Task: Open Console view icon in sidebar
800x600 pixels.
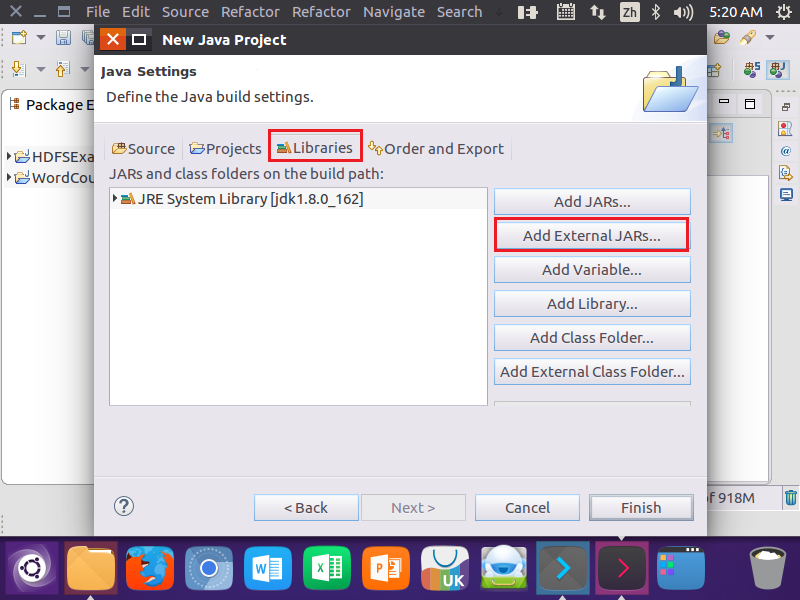Action: pos(786,195)
